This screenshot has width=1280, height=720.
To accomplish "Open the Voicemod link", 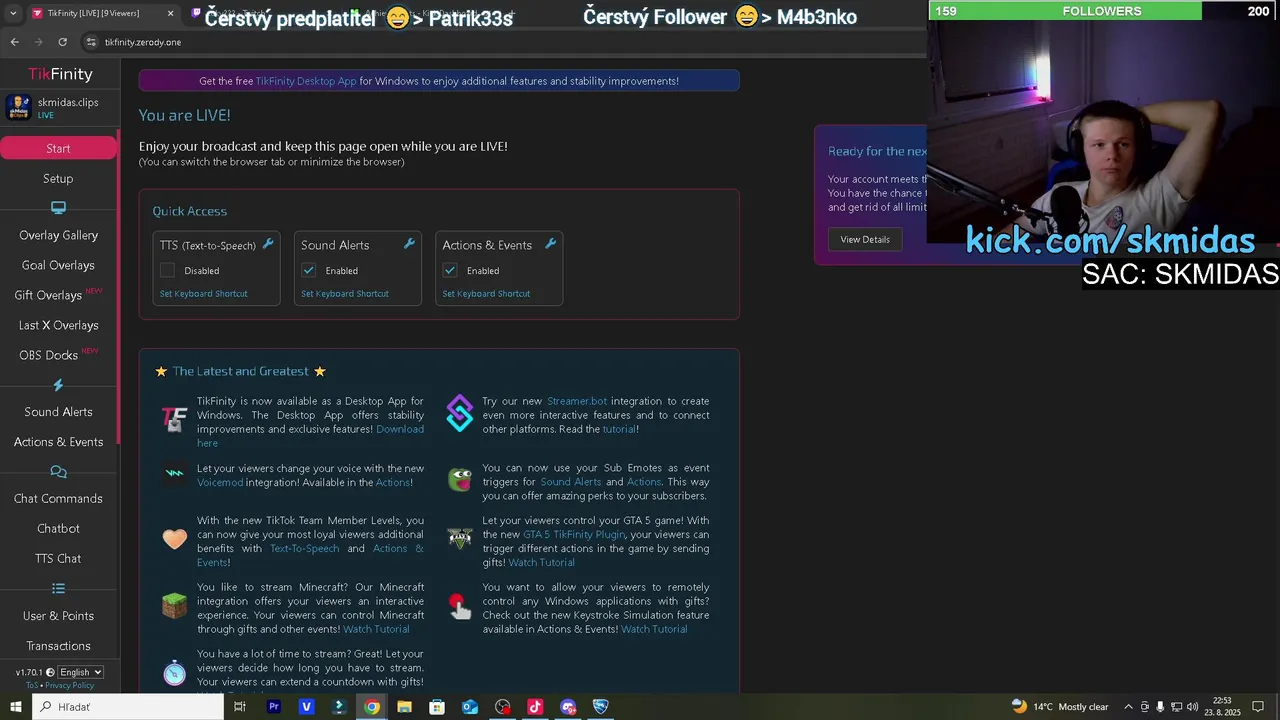I will tap(220, 482).
